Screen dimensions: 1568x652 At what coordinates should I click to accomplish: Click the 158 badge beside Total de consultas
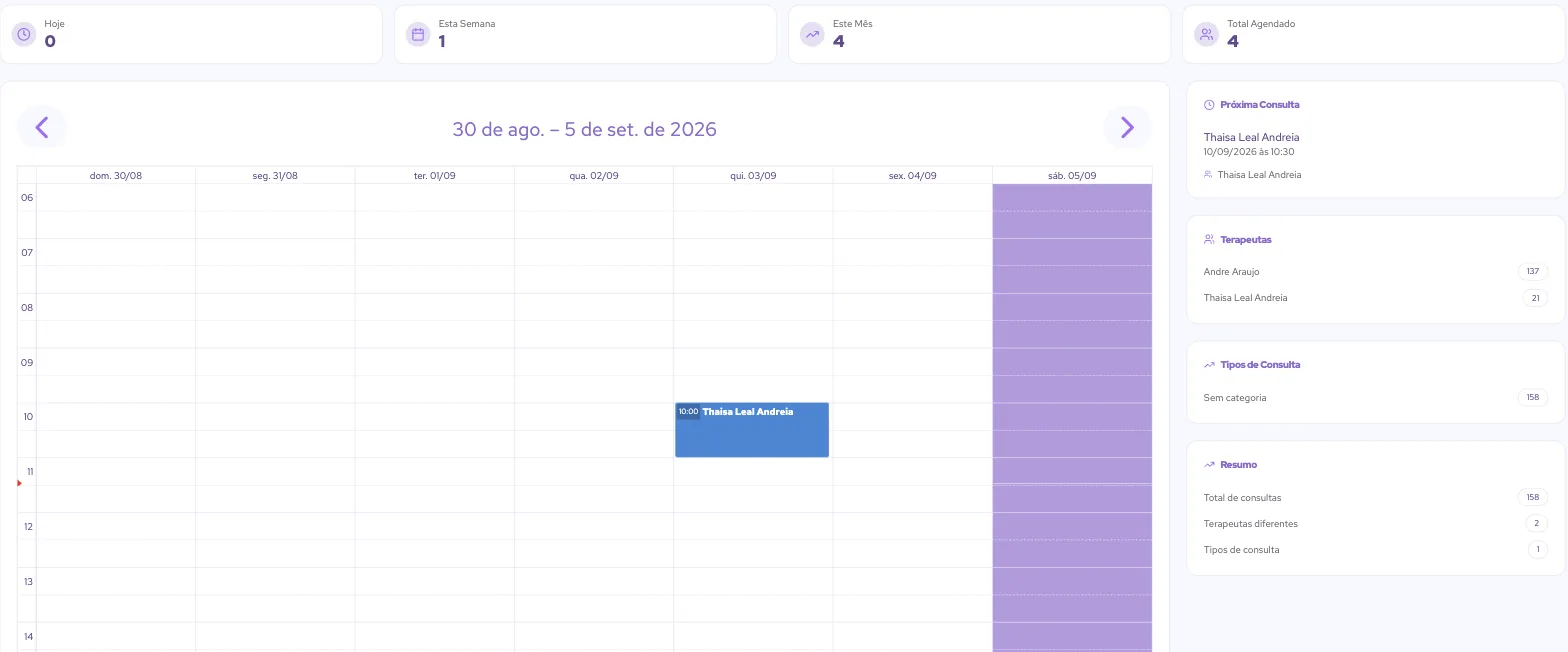click(x=1532, y=498)
